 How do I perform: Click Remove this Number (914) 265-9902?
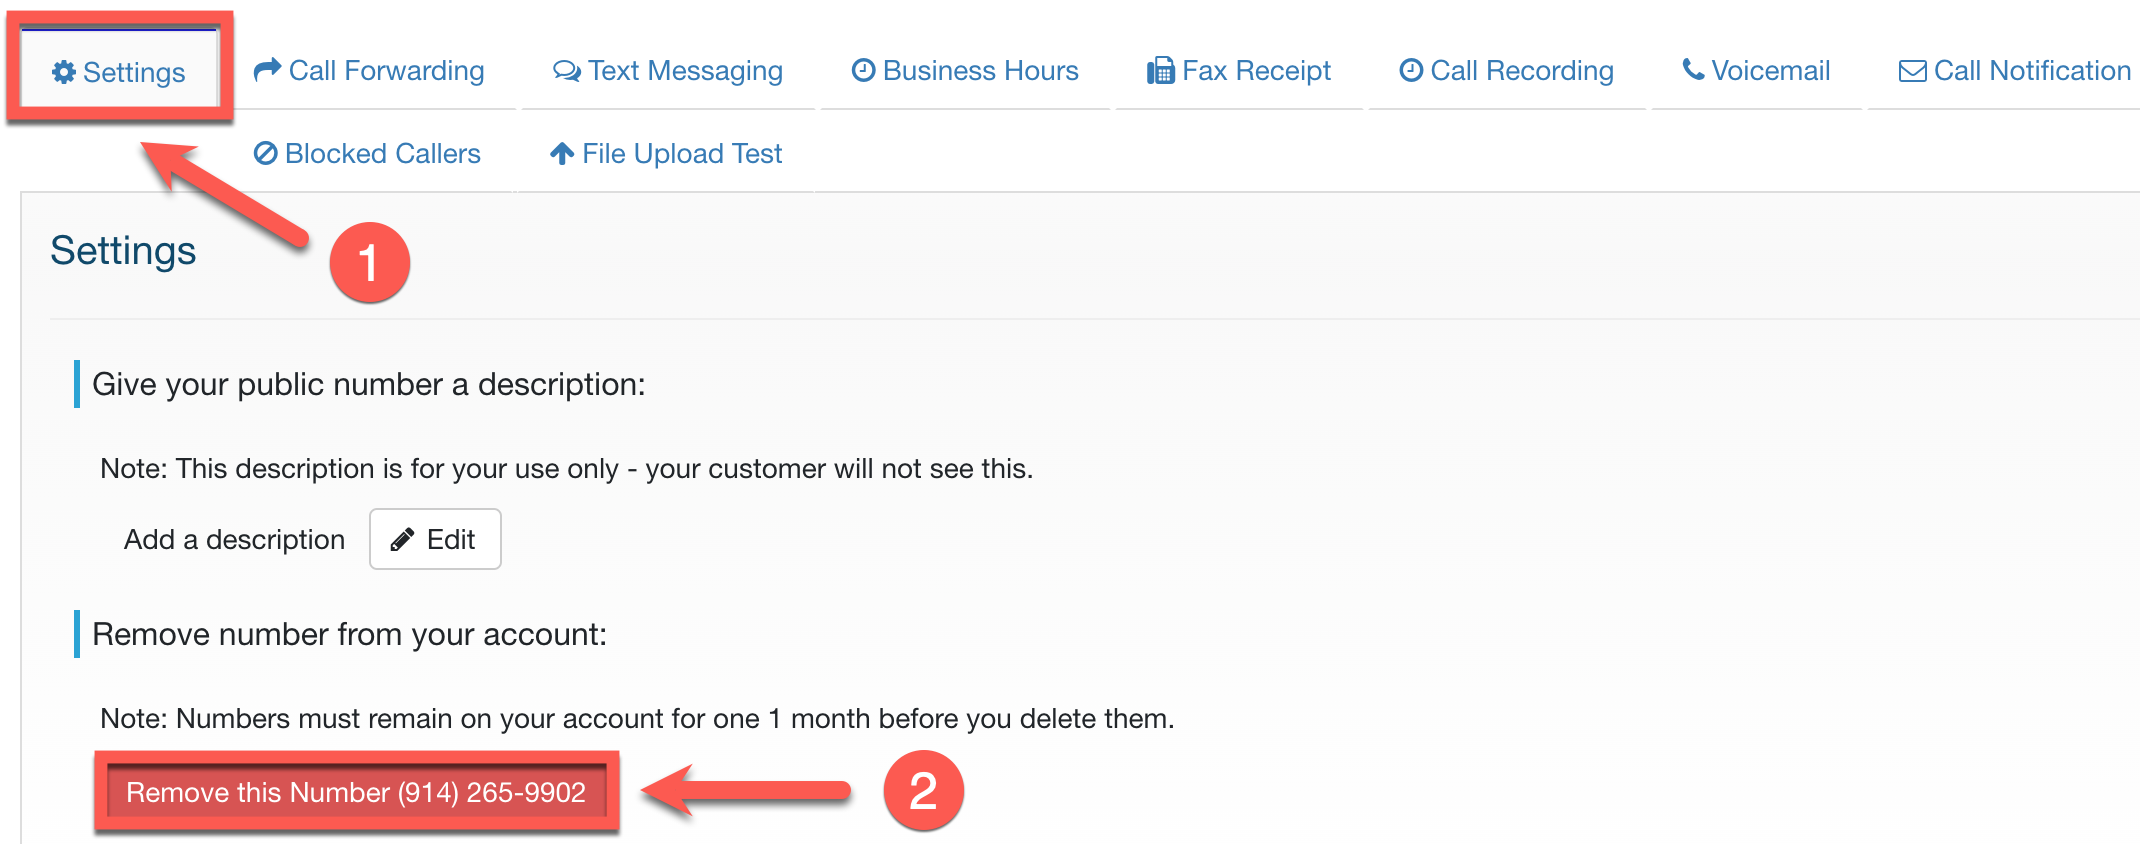click(x=356, y=792)
